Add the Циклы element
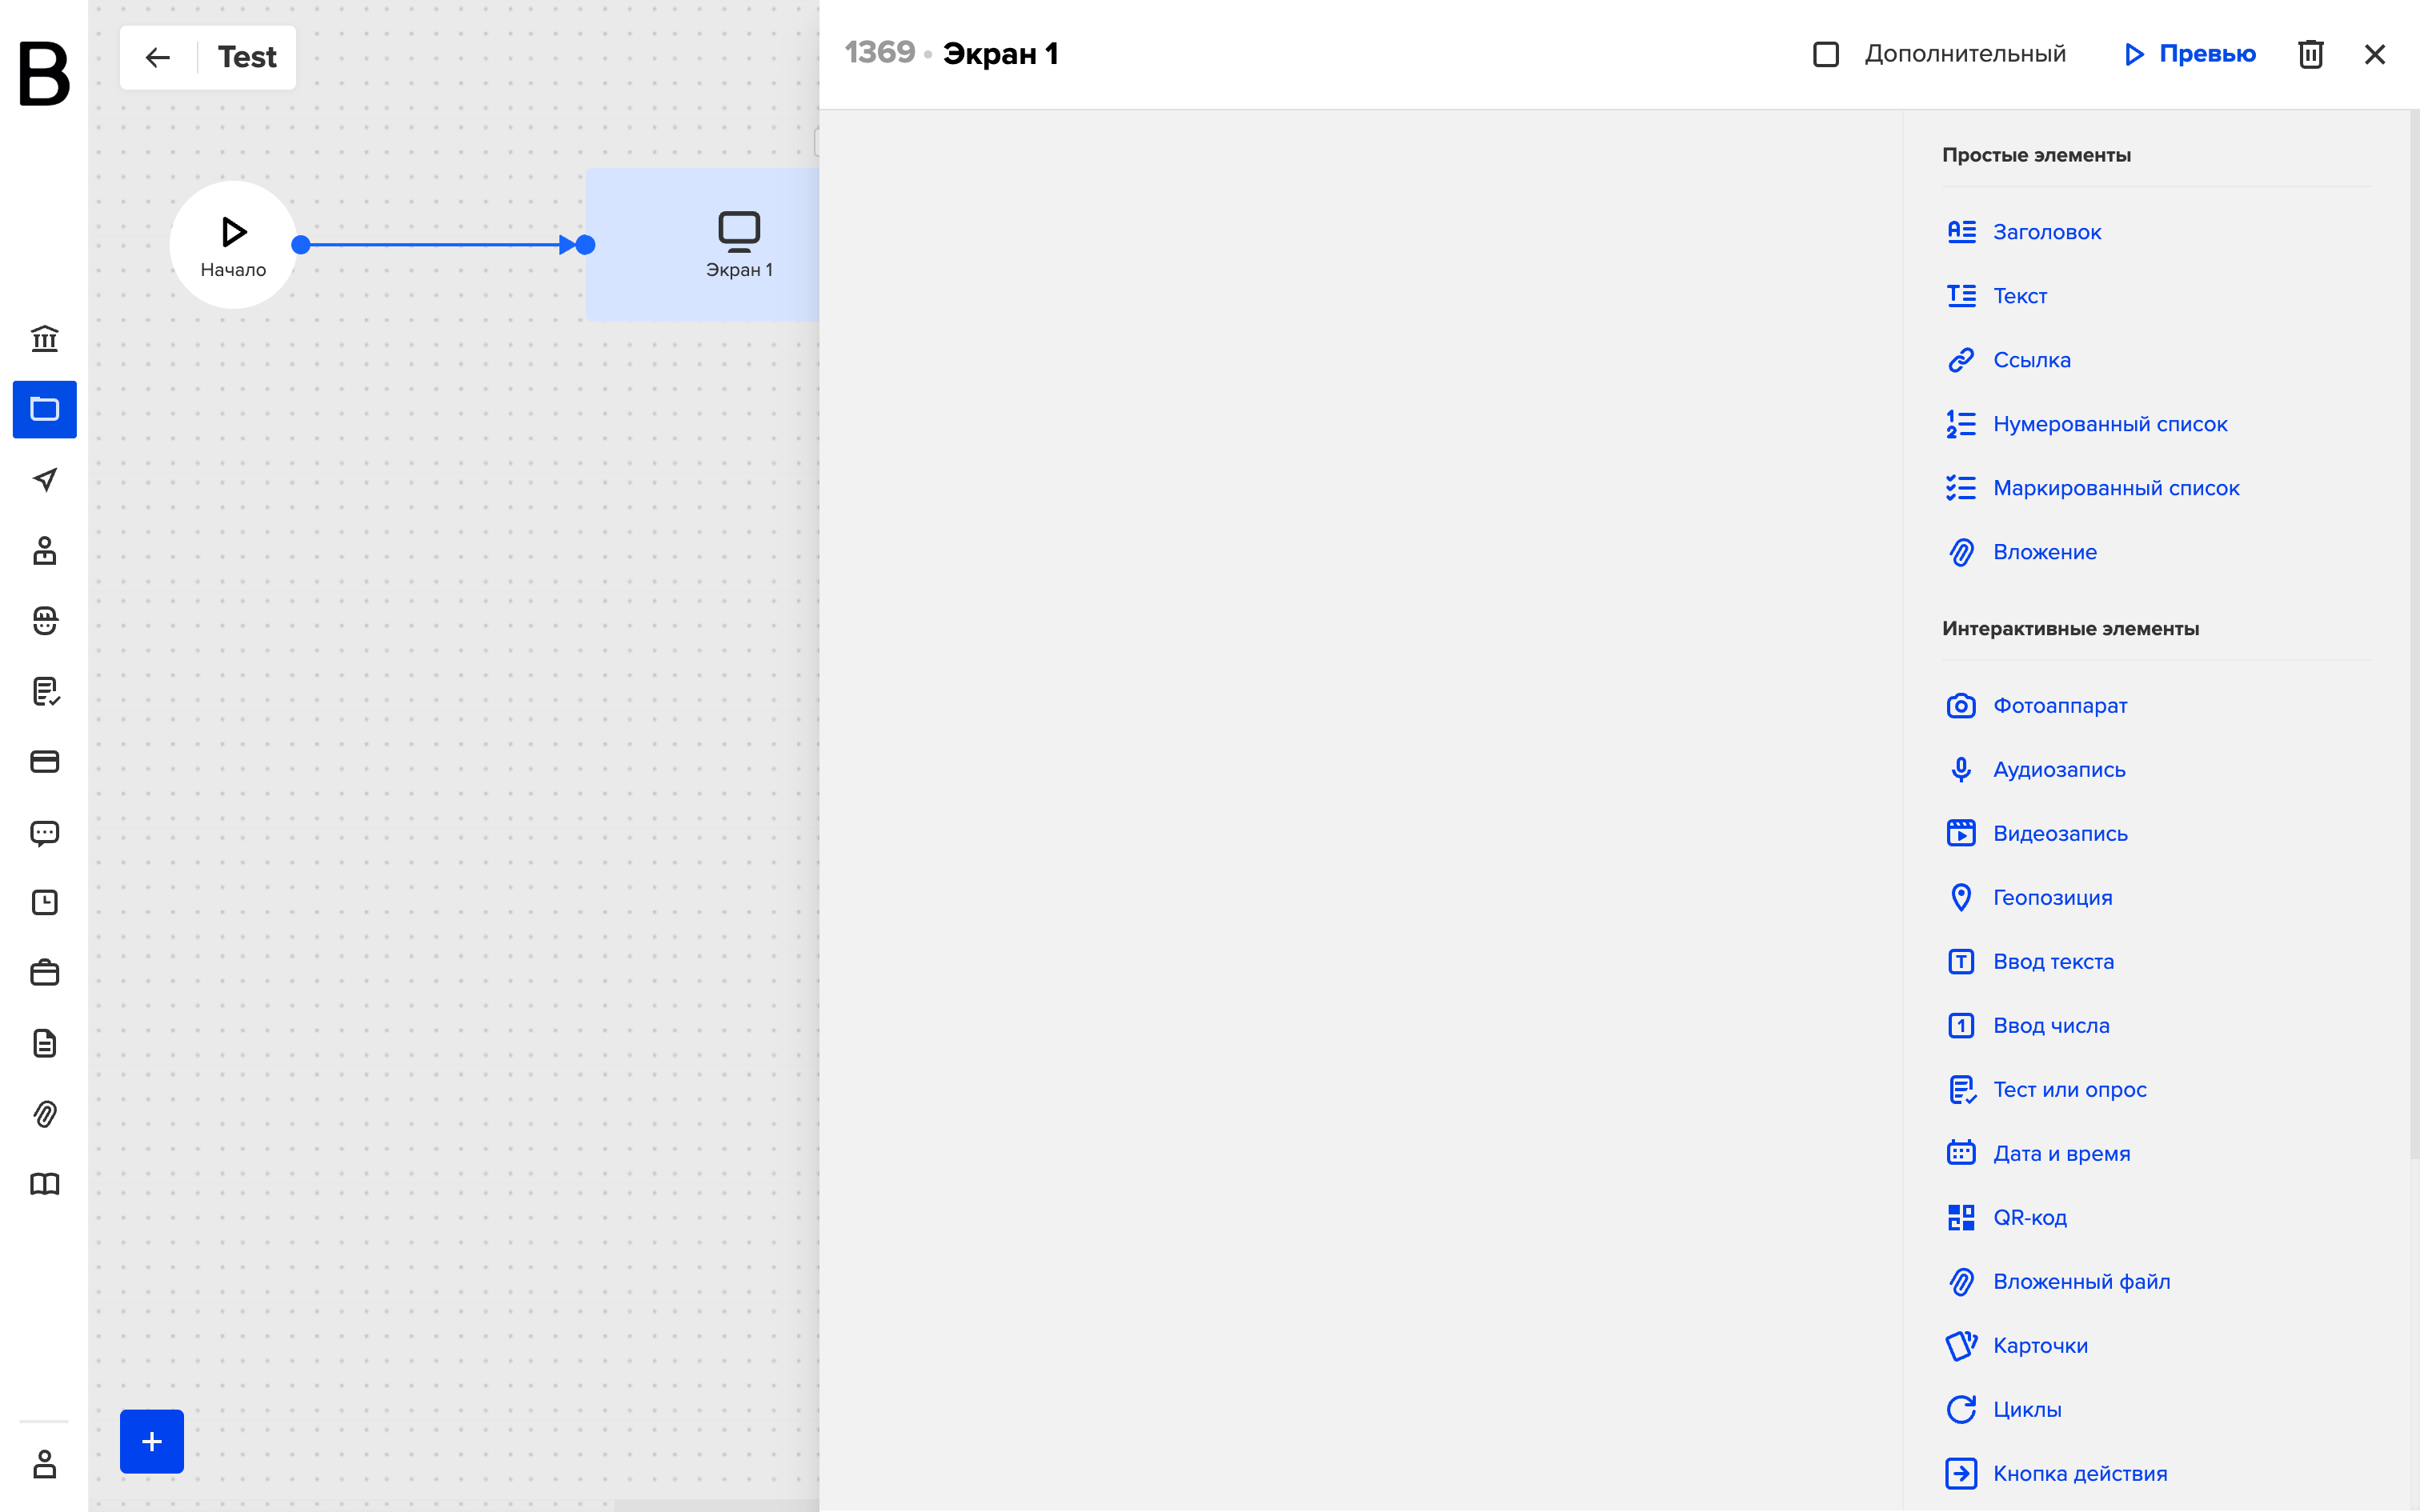This screenshot has height=1512, width=2420. tap(2004, 1410)
